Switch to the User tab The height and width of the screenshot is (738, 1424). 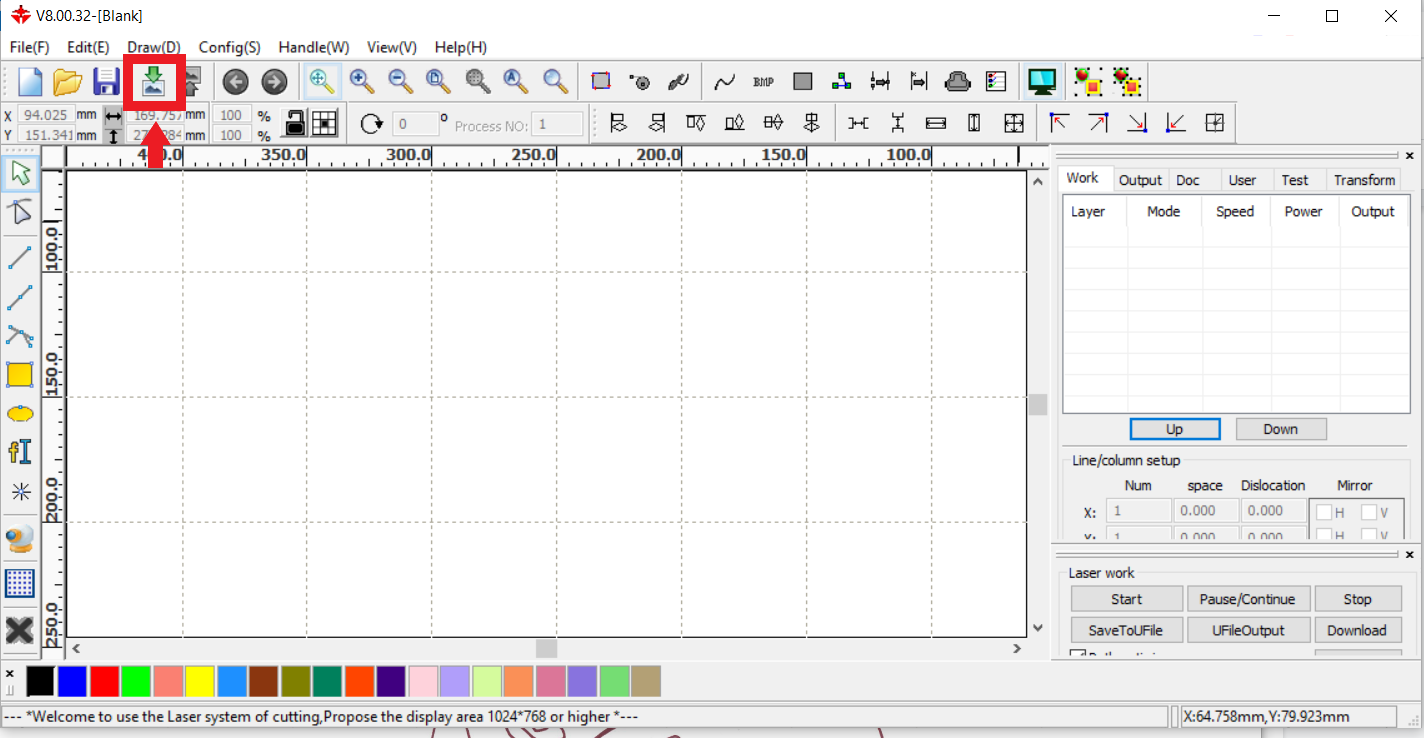[x=1242, y=180]
